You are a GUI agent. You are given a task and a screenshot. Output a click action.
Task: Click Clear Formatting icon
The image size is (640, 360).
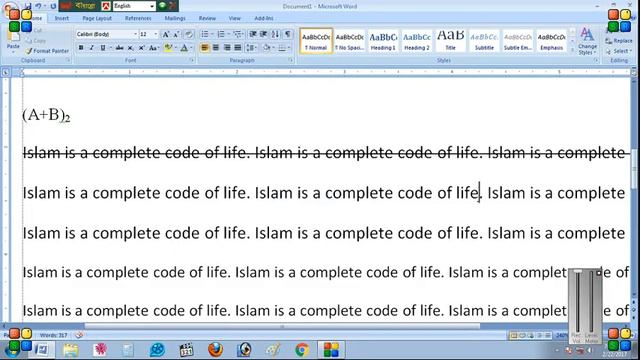tap(189, 34)
